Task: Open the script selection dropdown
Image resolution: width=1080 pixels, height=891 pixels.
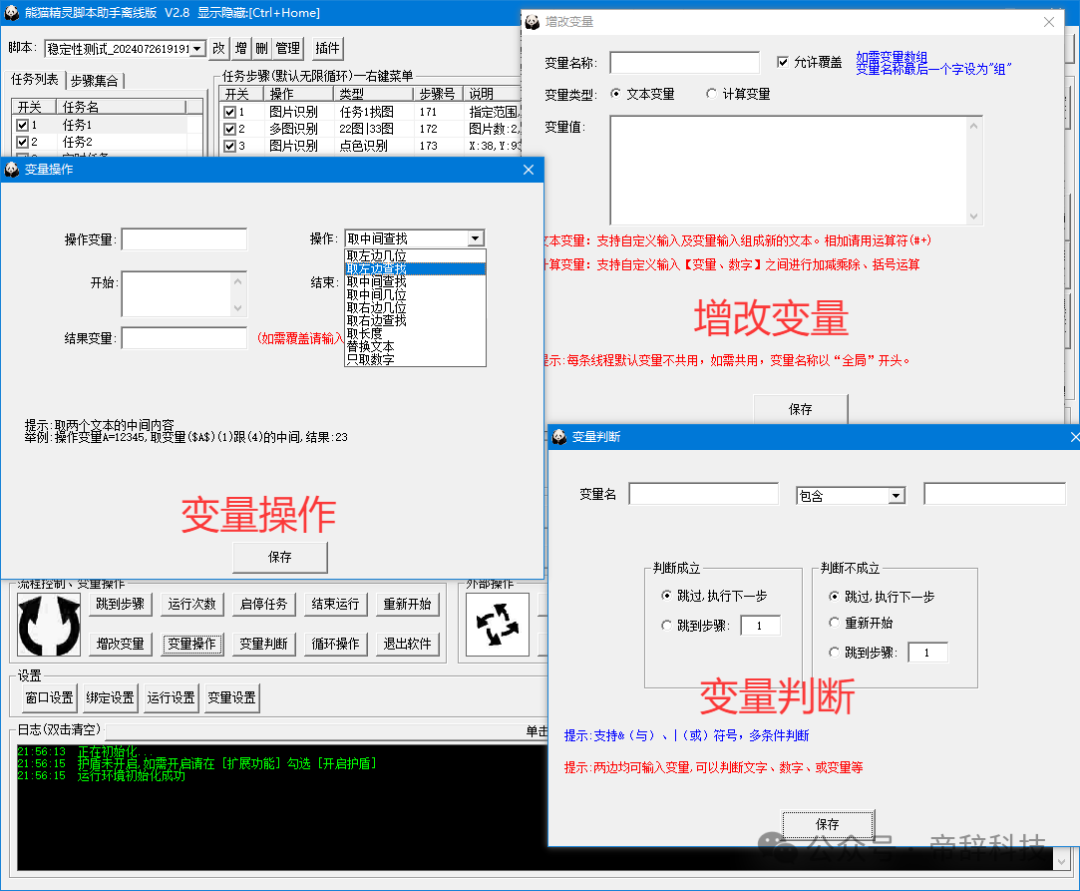Action: [x=196, y=48]
